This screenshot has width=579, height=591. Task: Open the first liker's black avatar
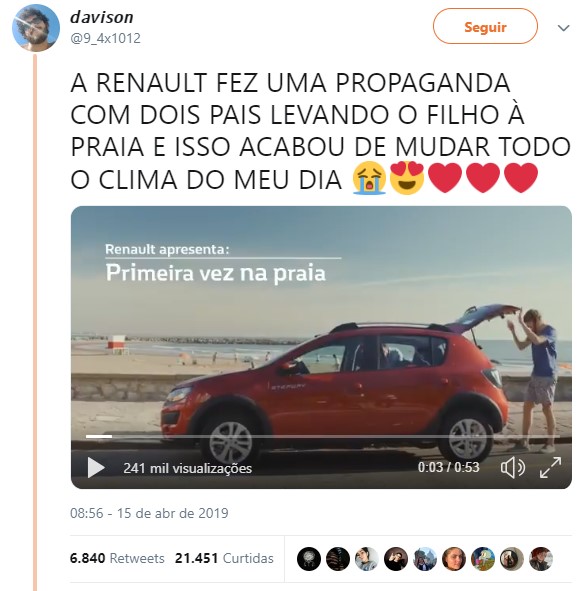pos(309,559)
